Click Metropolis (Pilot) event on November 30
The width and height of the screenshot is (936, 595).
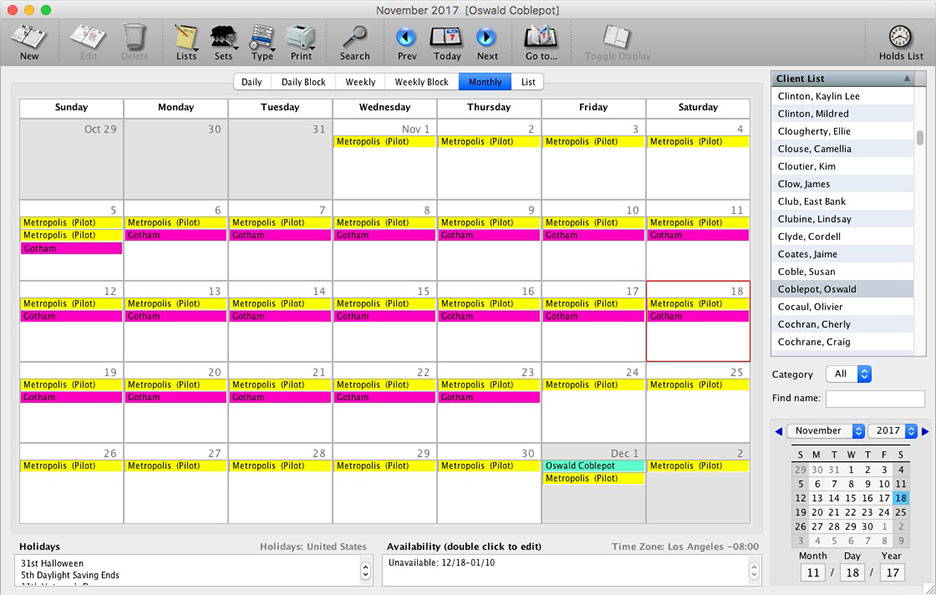[x=489, y=465]
